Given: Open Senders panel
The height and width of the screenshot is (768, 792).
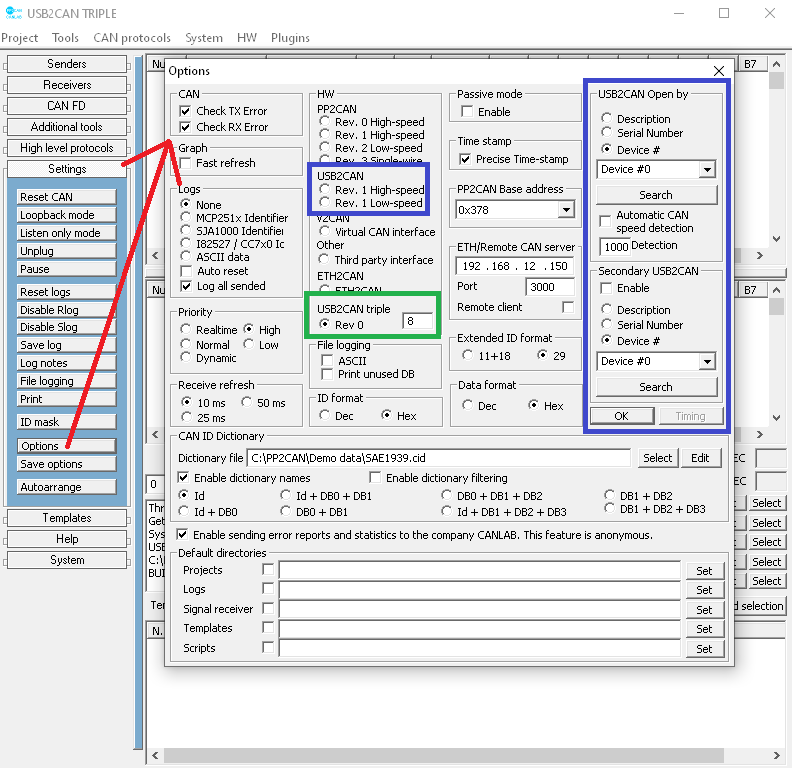Looking at the screenshot, I should pyautogui.click(x=67, y=64).
